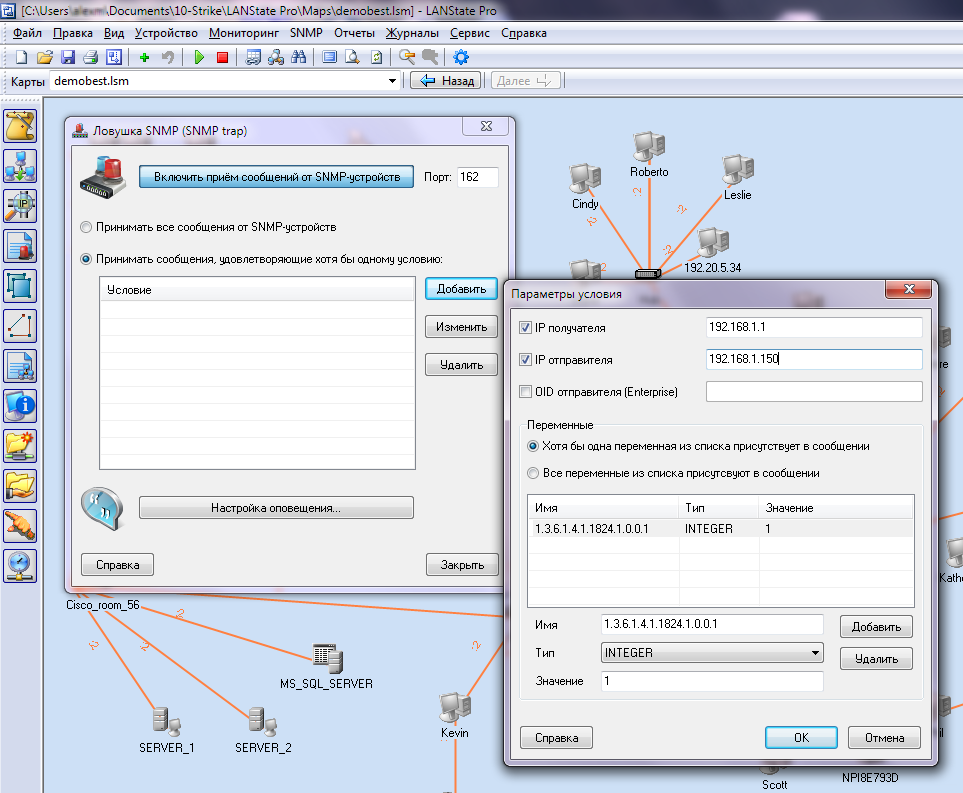The width and height of the screenshot is (963, 793).
Task: Open the Файл menu
Action: coord(27,33)
